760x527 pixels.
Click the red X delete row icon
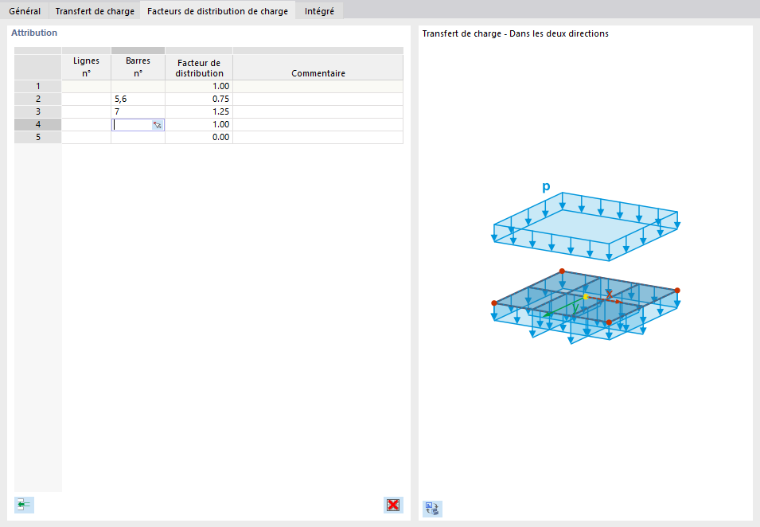tap(393, 505)
